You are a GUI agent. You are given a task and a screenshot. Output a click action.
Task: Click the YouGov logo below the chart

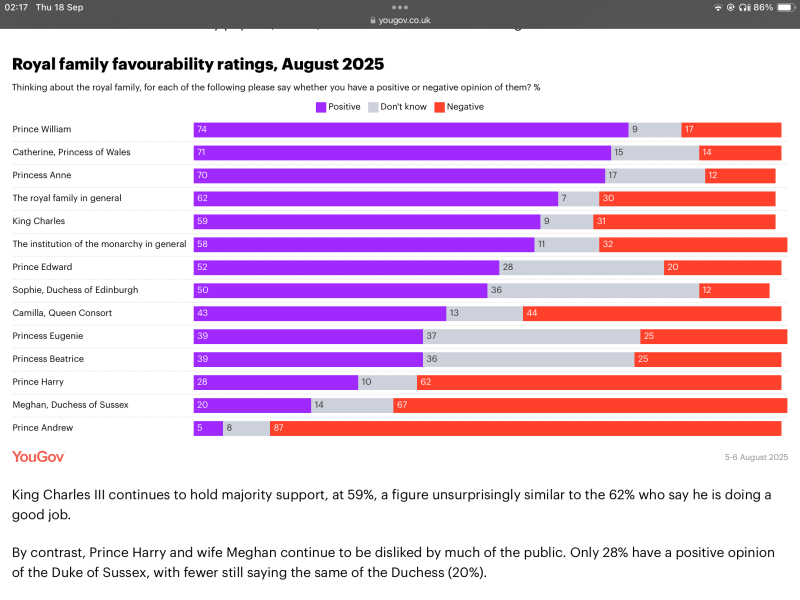38,456
